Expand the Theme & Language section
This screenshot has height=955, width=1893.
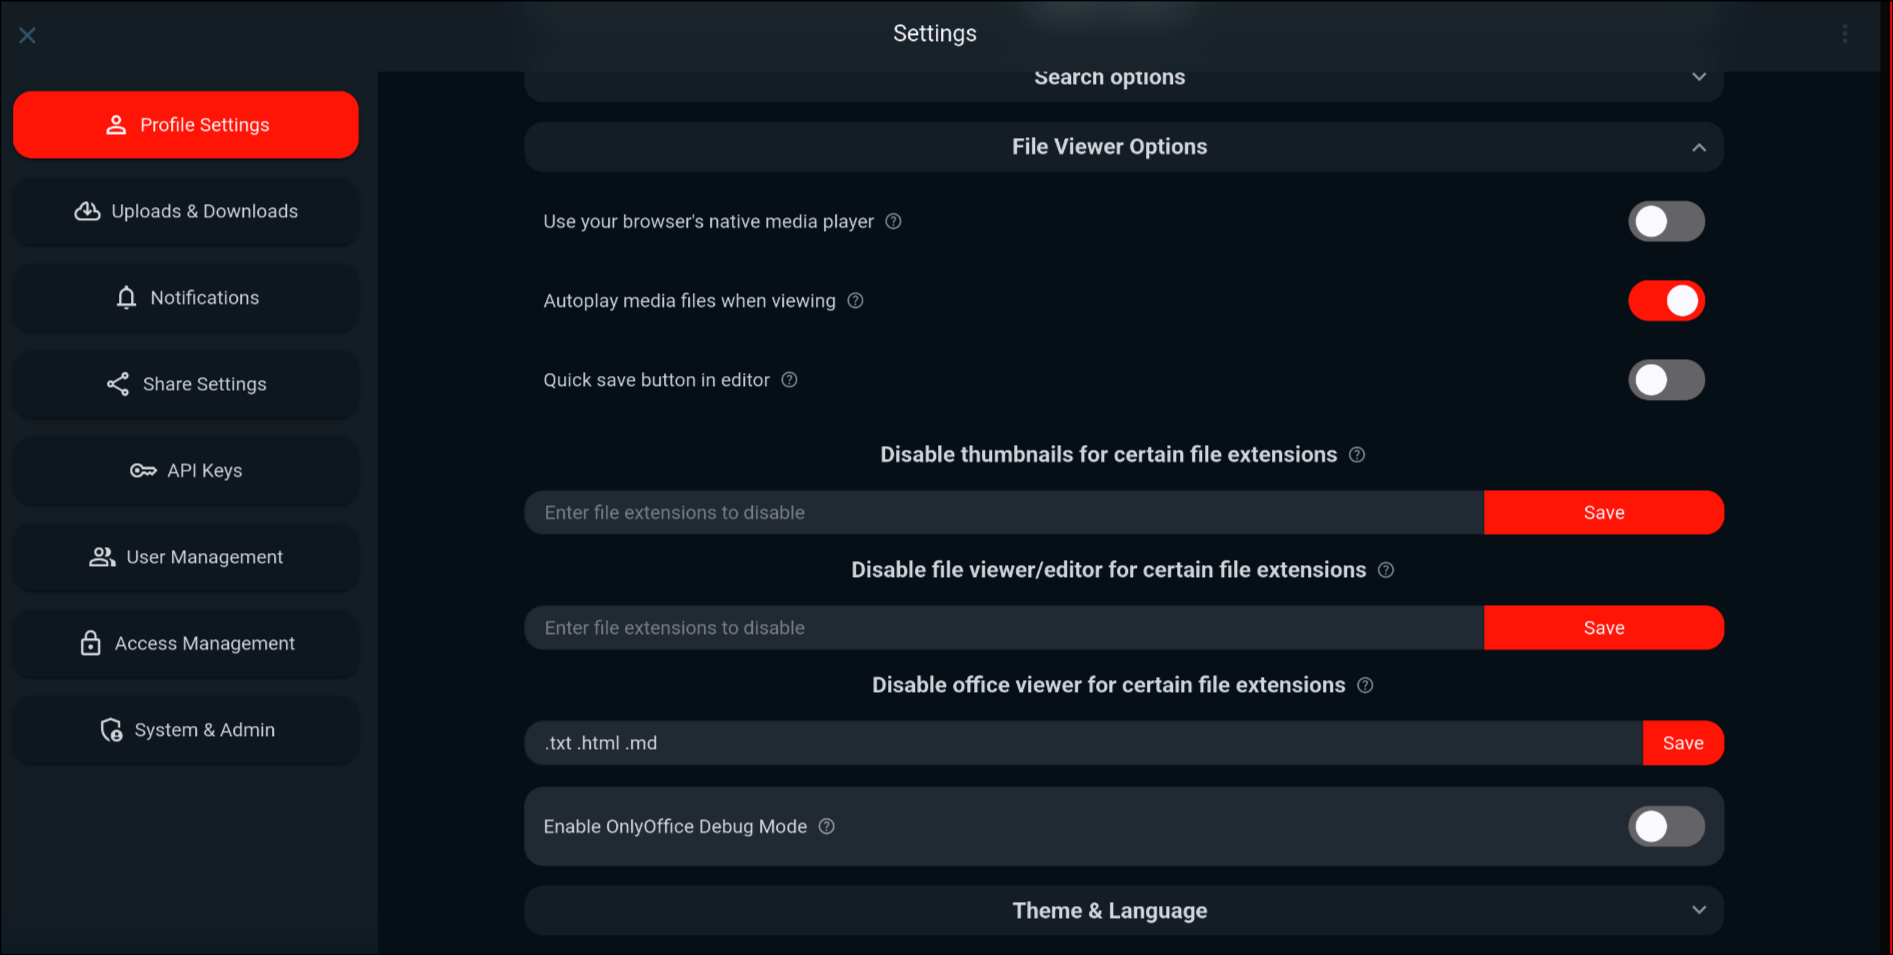click(1699, 910)
